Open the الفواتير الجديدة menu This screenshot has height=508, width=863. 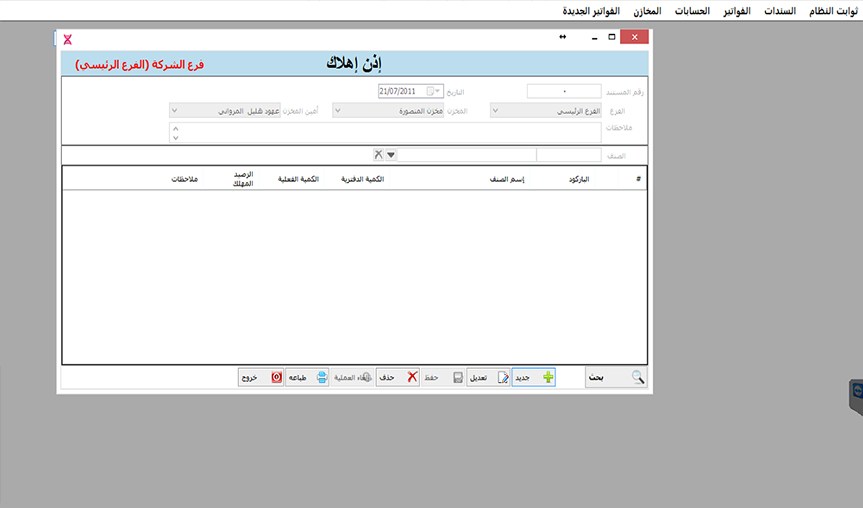point(591,11)
